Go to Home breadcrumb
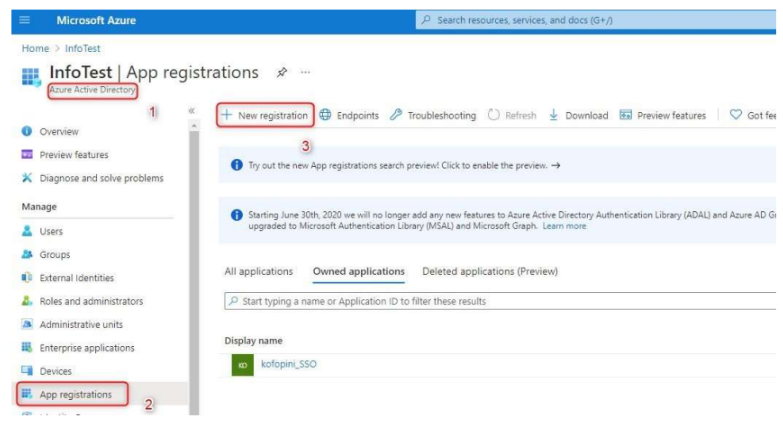The image size is (783, 421). tap(35, 48)
